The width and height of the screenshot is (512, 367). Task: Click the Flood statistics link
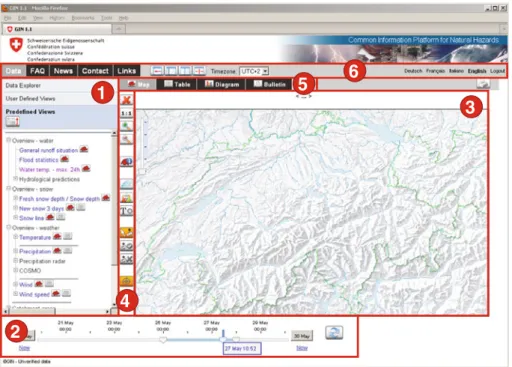(39, 160)
